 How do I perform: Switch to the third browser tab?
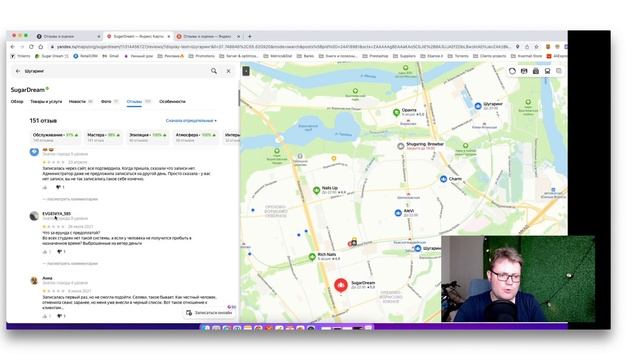click(208, 36)
